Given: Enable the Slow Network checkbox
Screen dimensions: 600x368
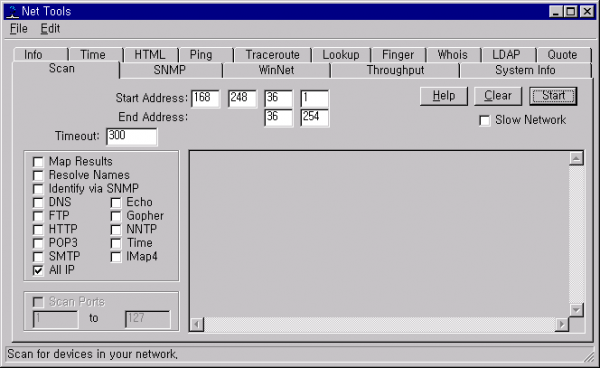Looking at the screenshot, I should click(x=484, y=120).
